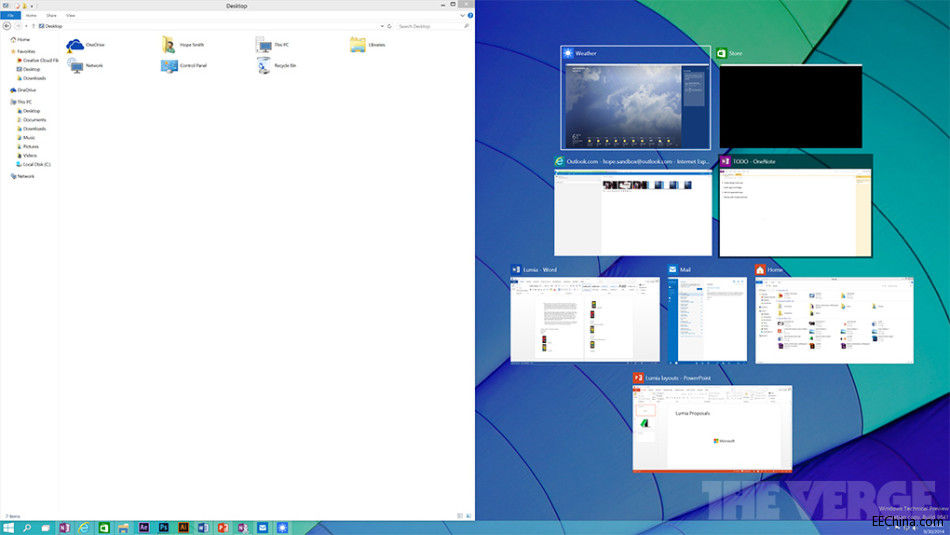Open Documents under This PC
The width and height of the screenshot is (950, 535).
pos(32,120)
